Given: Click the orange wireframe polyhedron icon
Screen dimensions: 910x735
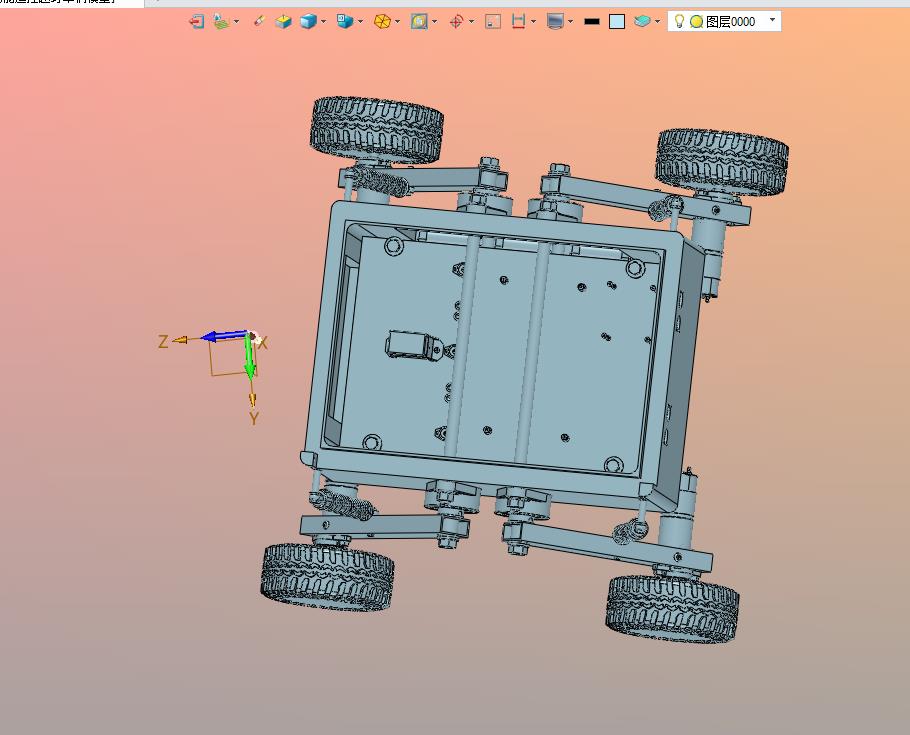Looking at the screenshot, I should [x=382, y=22].
